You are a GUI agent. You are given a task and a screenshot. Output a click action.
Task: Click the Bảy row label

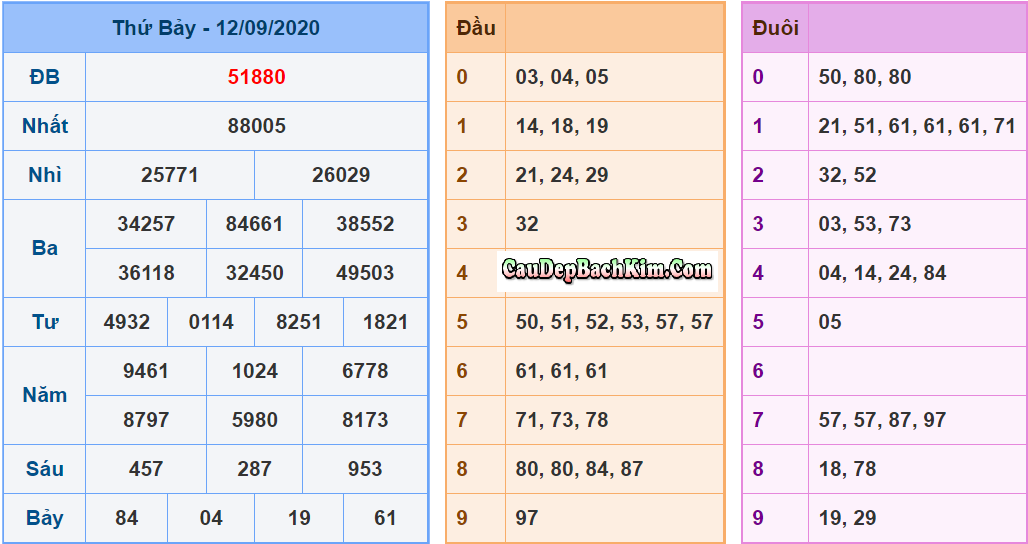pyautogui.click(x=45, y=518)
